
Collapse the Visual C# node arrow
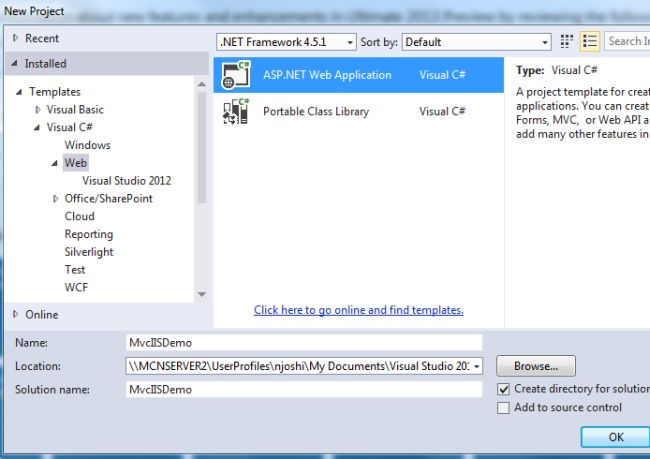[37, 127]
